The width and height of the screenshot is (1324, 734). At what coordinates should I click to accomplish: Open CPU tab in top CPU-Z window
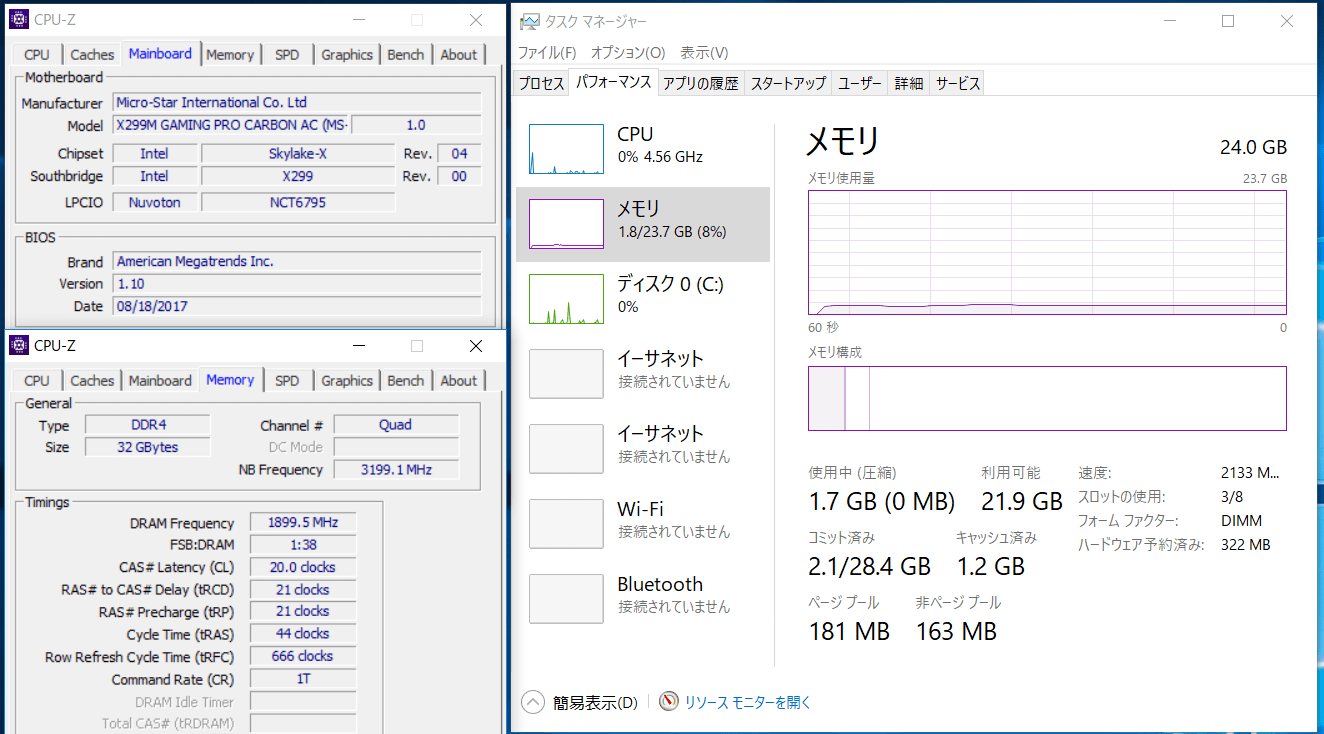(37, 55)
